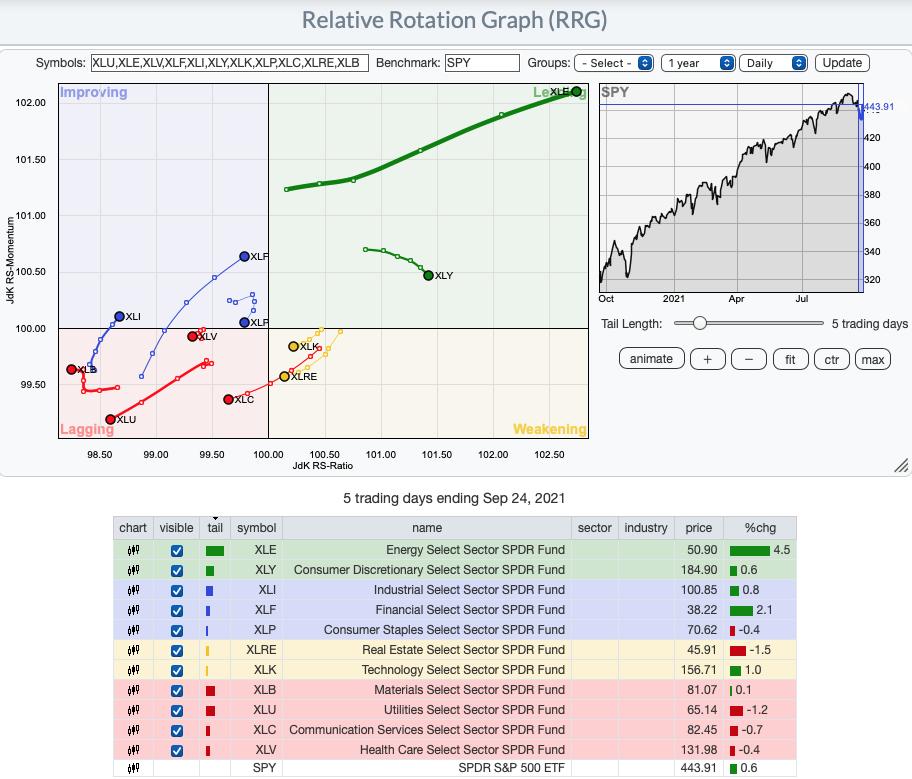This screenshot has height=779, width=912.
Task: Open the XLK chart icon
Action: pos(133,670)
